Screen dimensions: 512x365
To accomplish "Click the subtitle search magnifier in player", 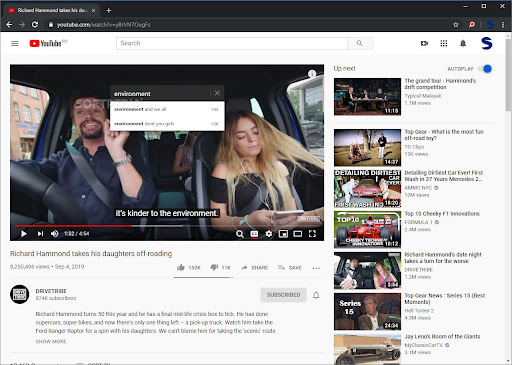I will pos(240,234).
